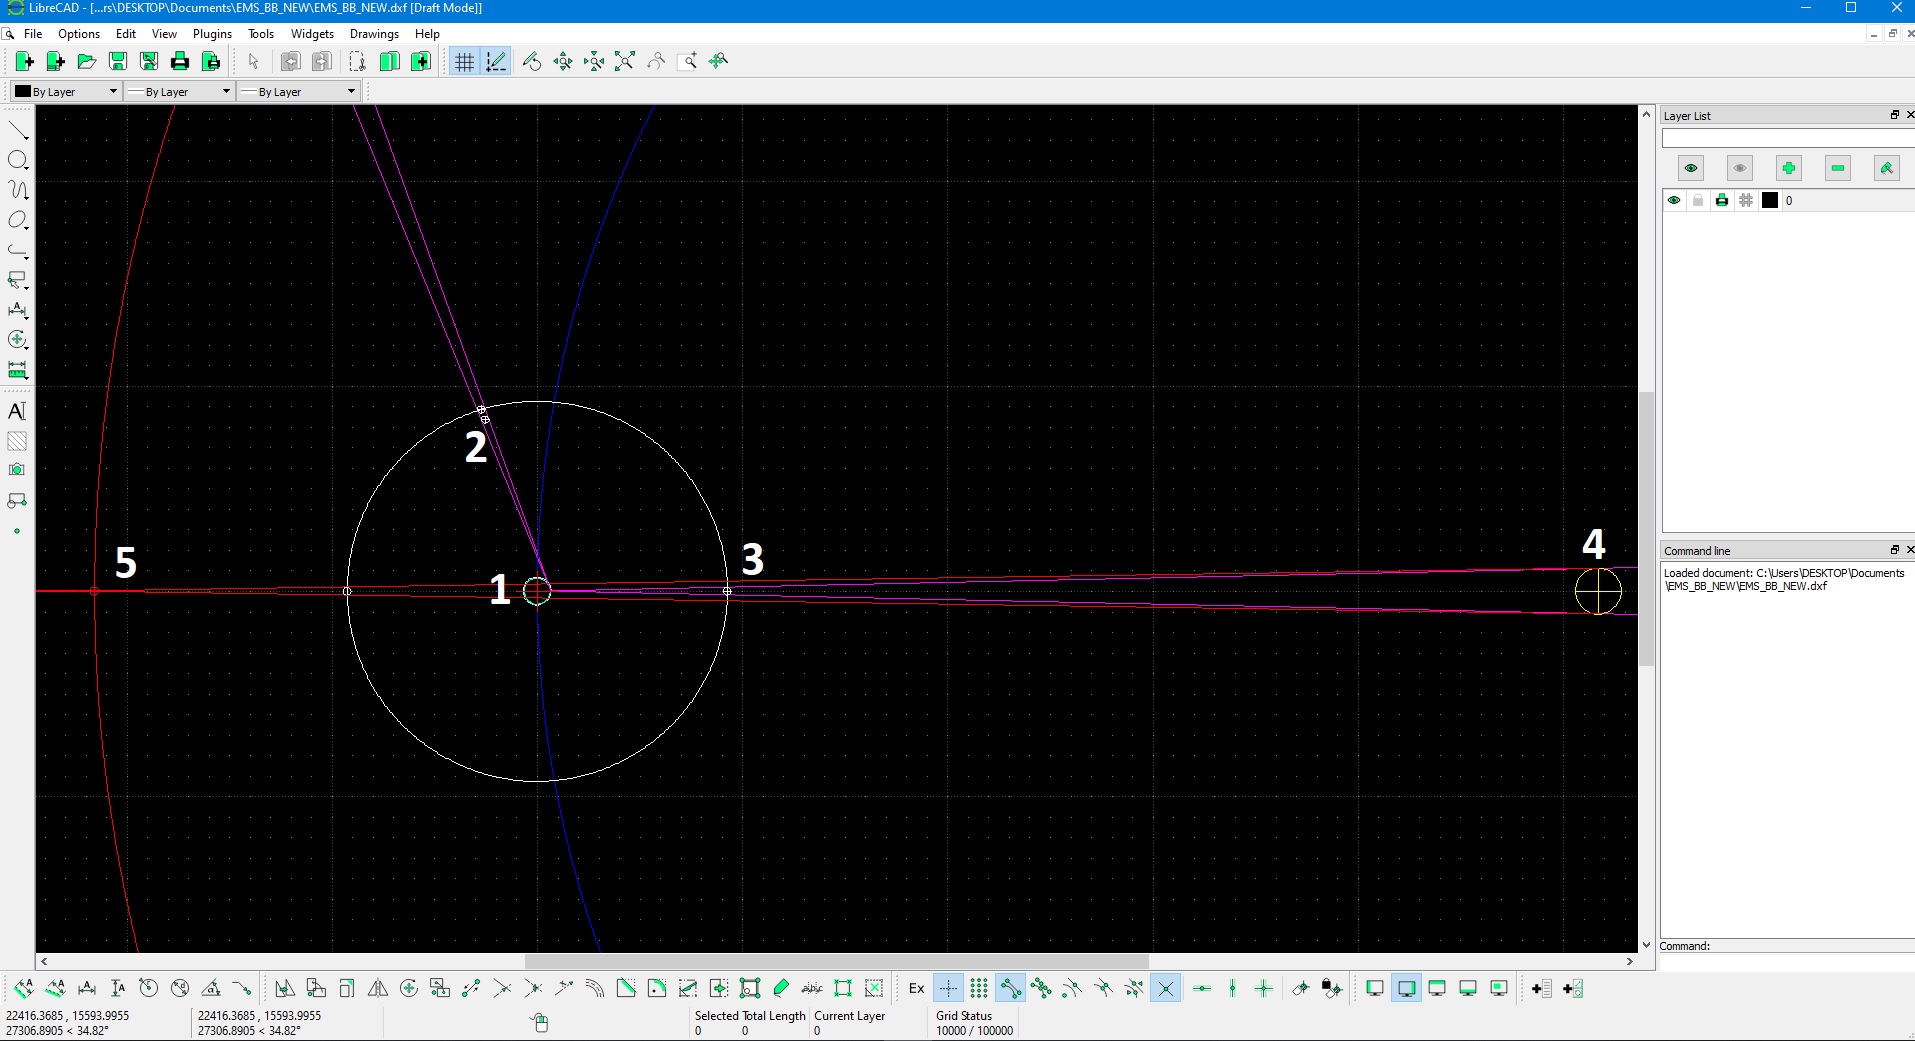Click Set Relative Zero position icon
Image resolution: width=1915 pixels, height=1041 pixels.
point(1300,989)
